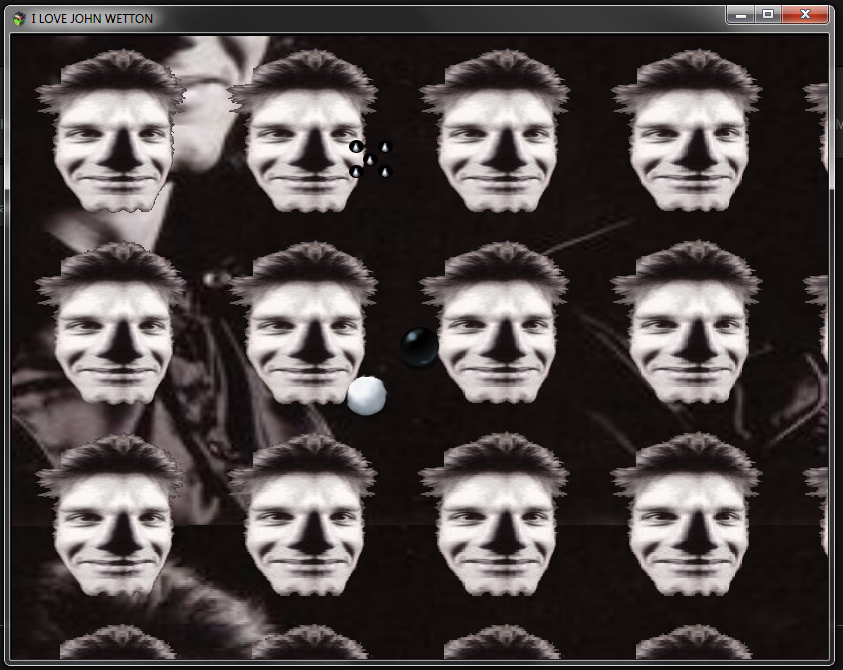The width and height of the screenshot is (843, 670).
Task: Click the 'I LOVE JOHN WETTON' title text
Action: coord(92,19)
